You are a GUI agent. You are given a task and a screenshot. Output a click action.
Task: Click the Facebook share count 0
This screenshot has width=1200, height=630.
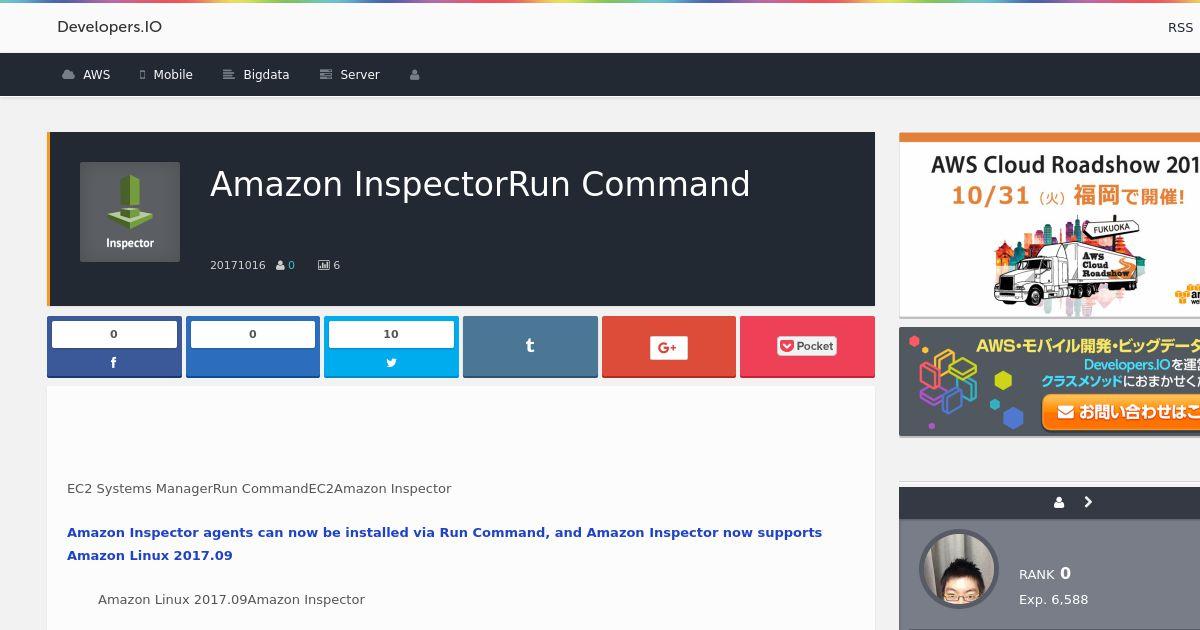114,334
